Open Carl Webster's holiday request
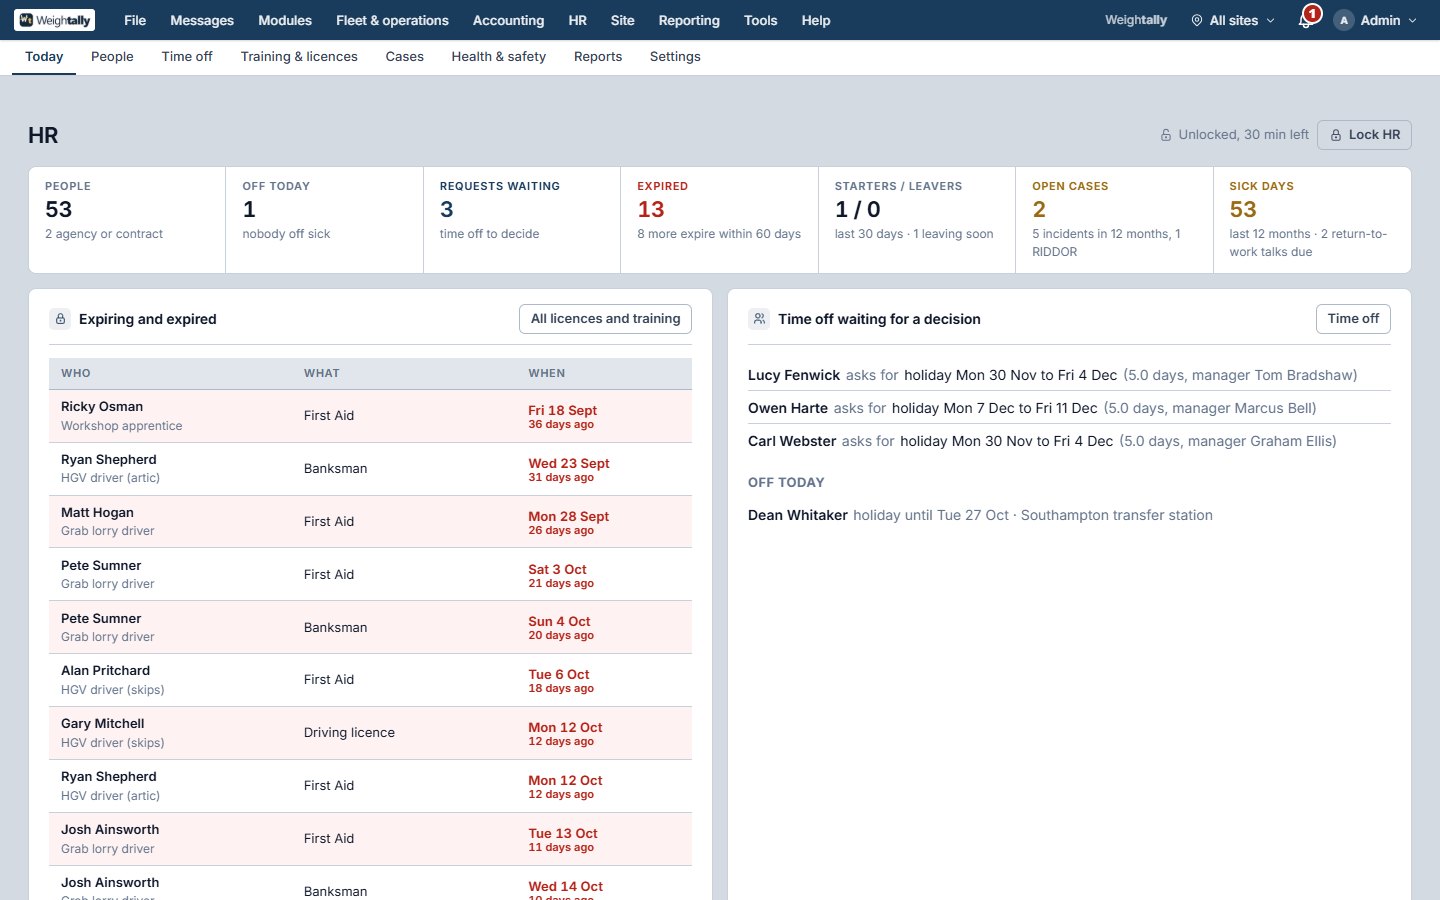This screenshot has width=1440, height=900. click(x=1069, y=441)
